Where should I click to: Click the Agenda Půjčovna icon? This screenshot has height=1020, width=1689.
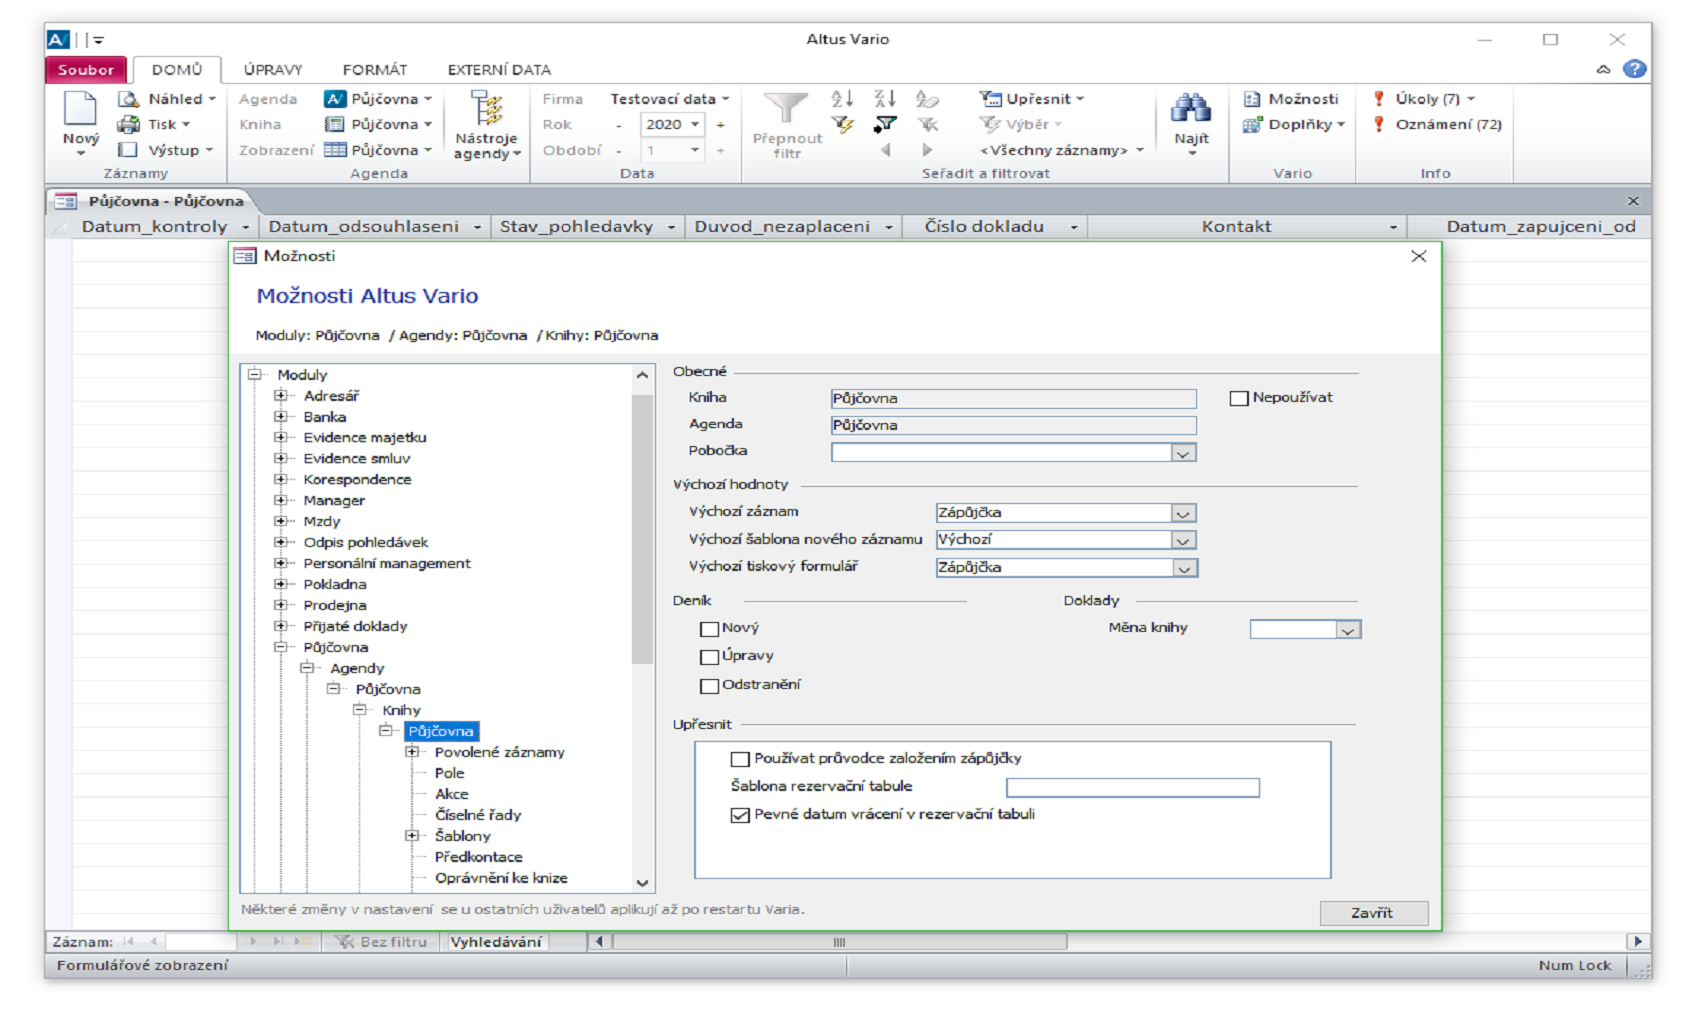335,99
